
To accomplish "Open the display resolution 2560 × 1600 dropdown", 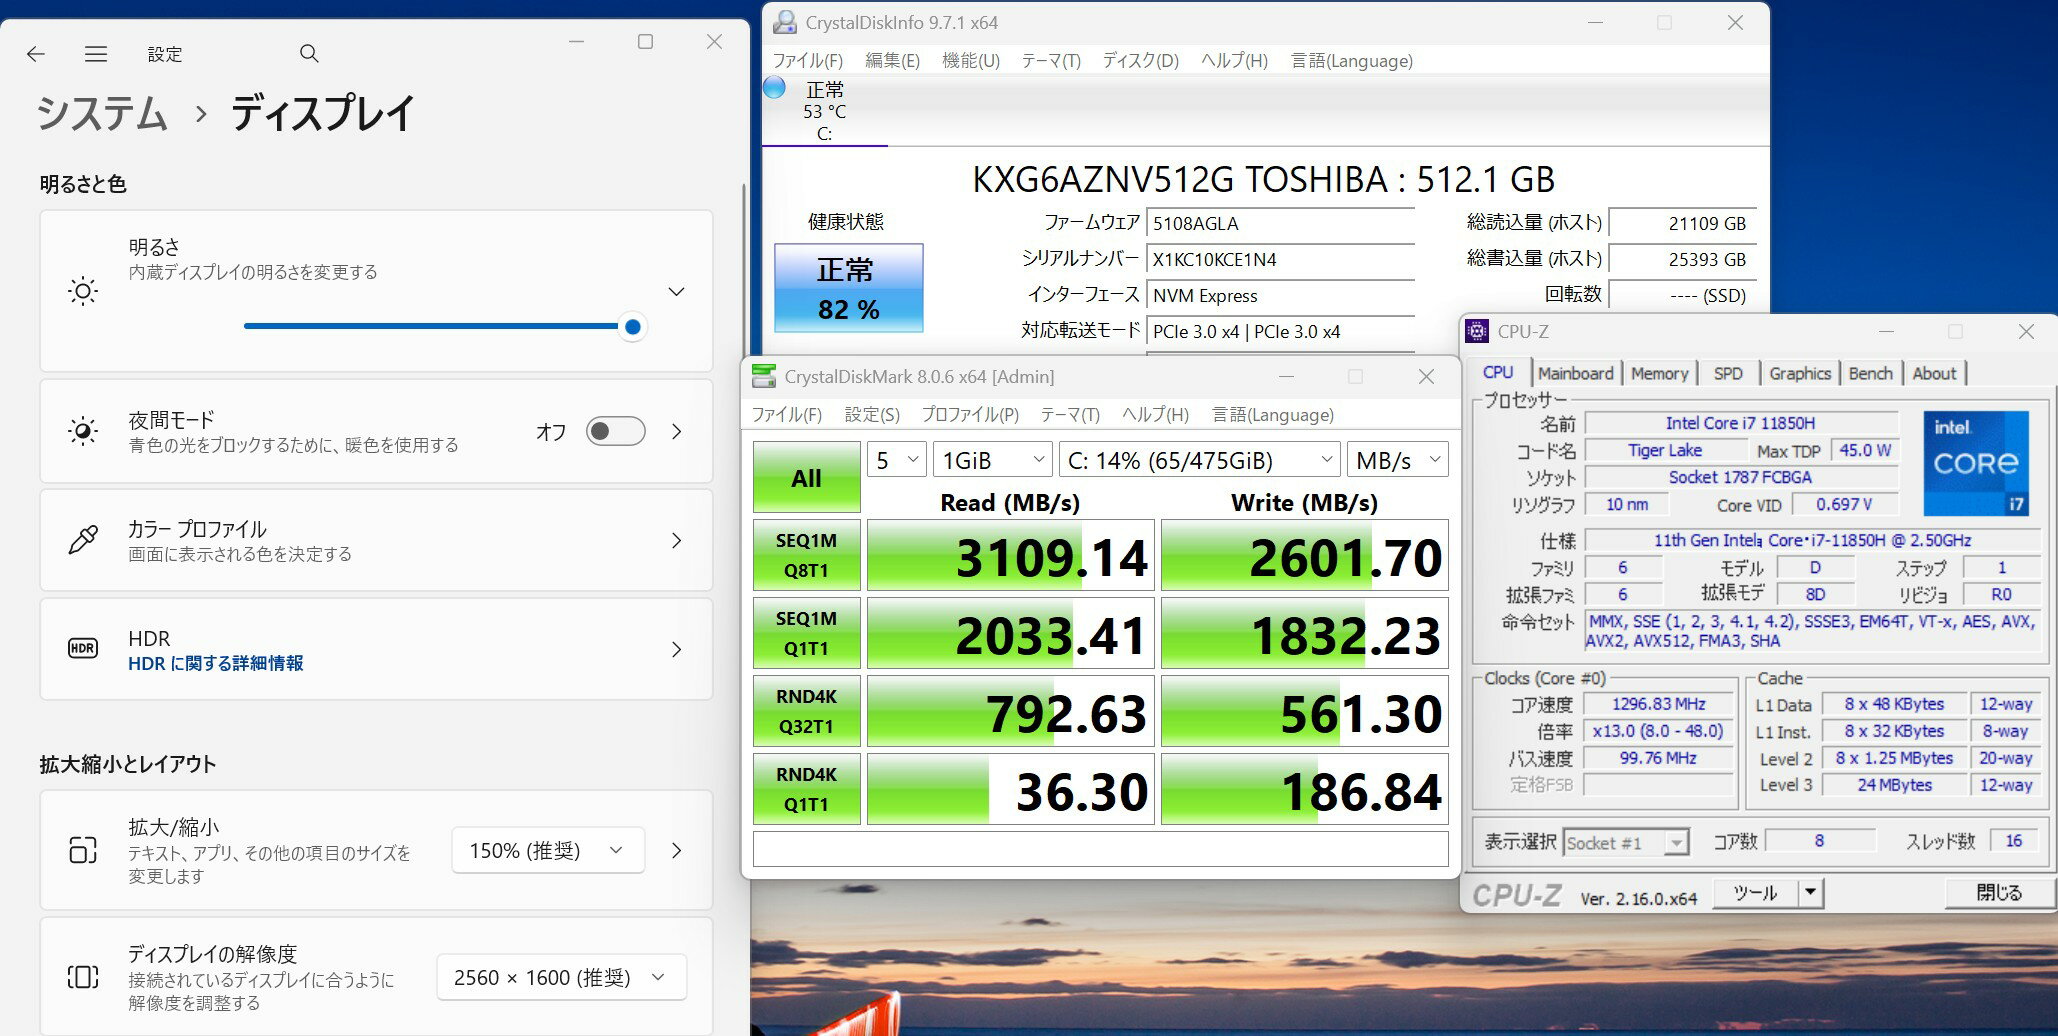I will pos(560,978).
